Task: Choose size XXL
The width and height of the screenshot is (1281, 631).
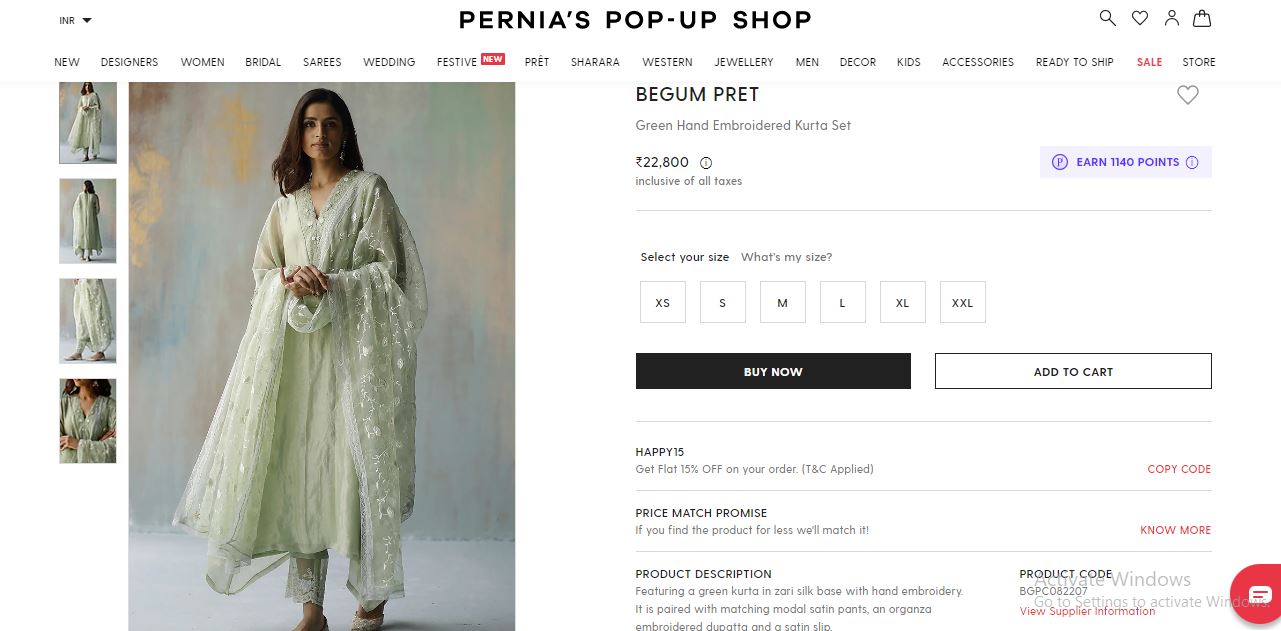Action: click(963, 302)
